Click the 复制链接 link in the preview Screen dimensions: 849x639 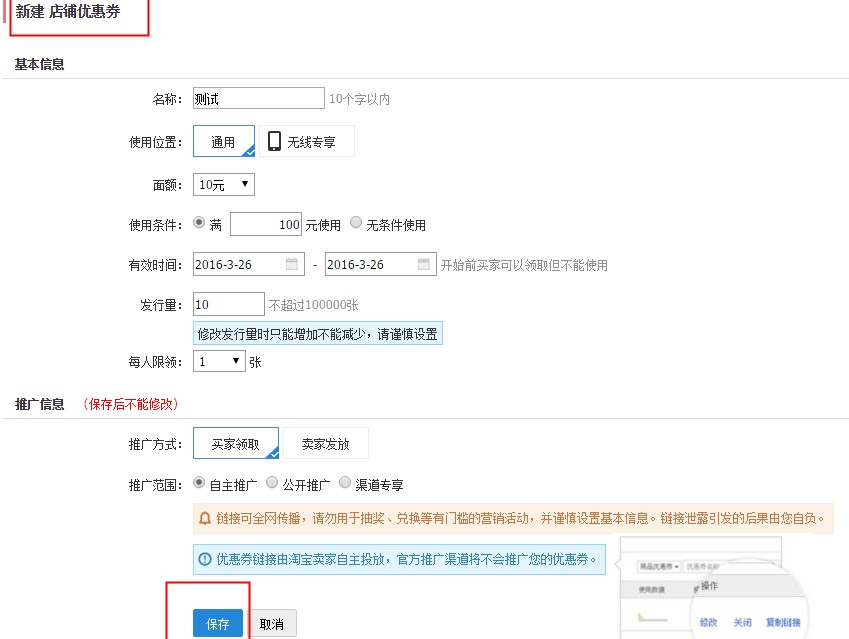785,622
